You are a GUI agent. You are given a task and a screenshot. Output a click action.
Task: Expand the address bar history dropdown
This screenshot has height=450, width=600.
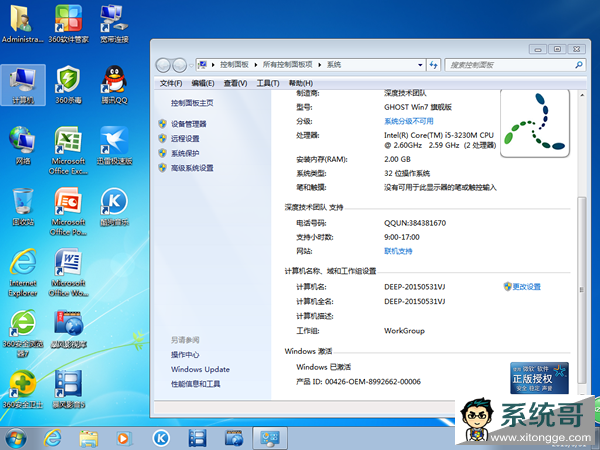[420, 65]
